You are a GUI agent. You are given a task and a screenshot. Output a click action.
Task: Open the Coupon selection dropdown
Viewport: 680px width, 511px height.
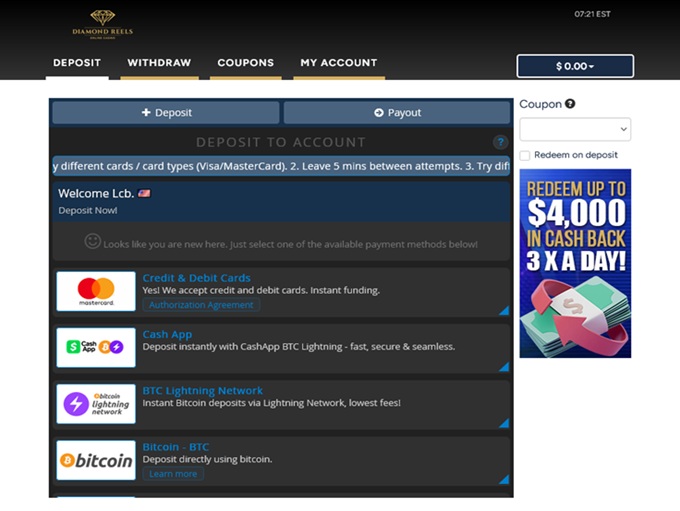pos(575,129)
